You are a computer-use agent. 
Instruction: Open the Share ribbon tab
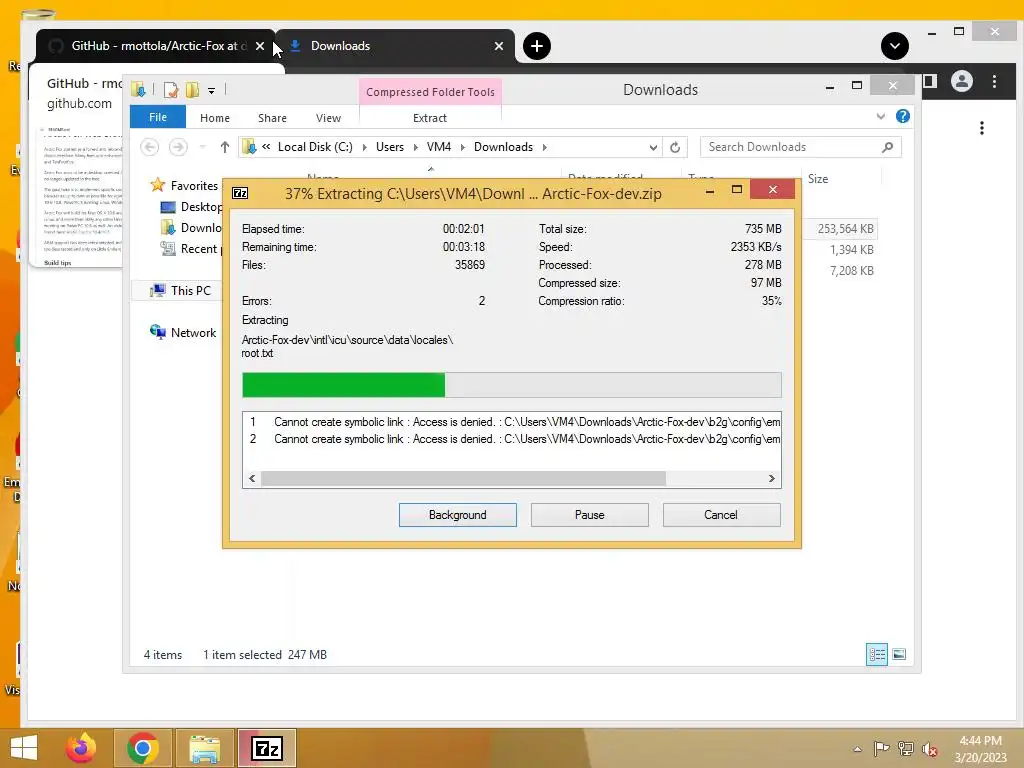pyautogui.click(x=272, y=118)
